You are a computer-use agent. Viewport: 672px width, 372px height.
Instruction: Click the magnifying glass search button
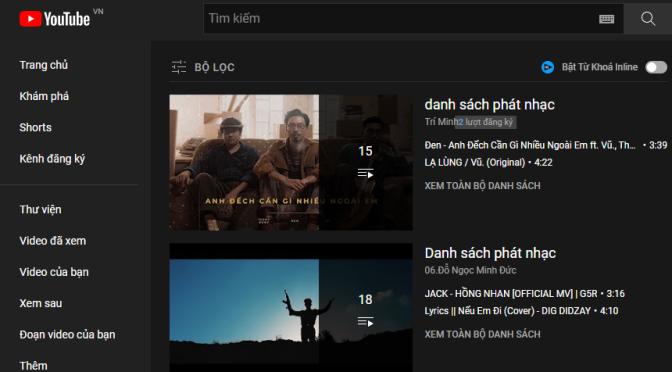tap(648, 19)
